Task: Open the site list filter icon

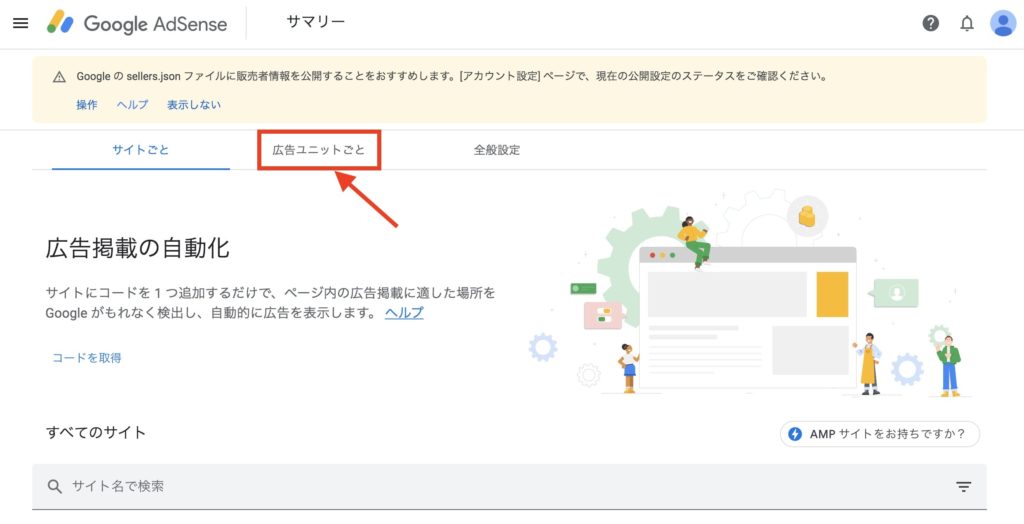Action: [963, 487]
